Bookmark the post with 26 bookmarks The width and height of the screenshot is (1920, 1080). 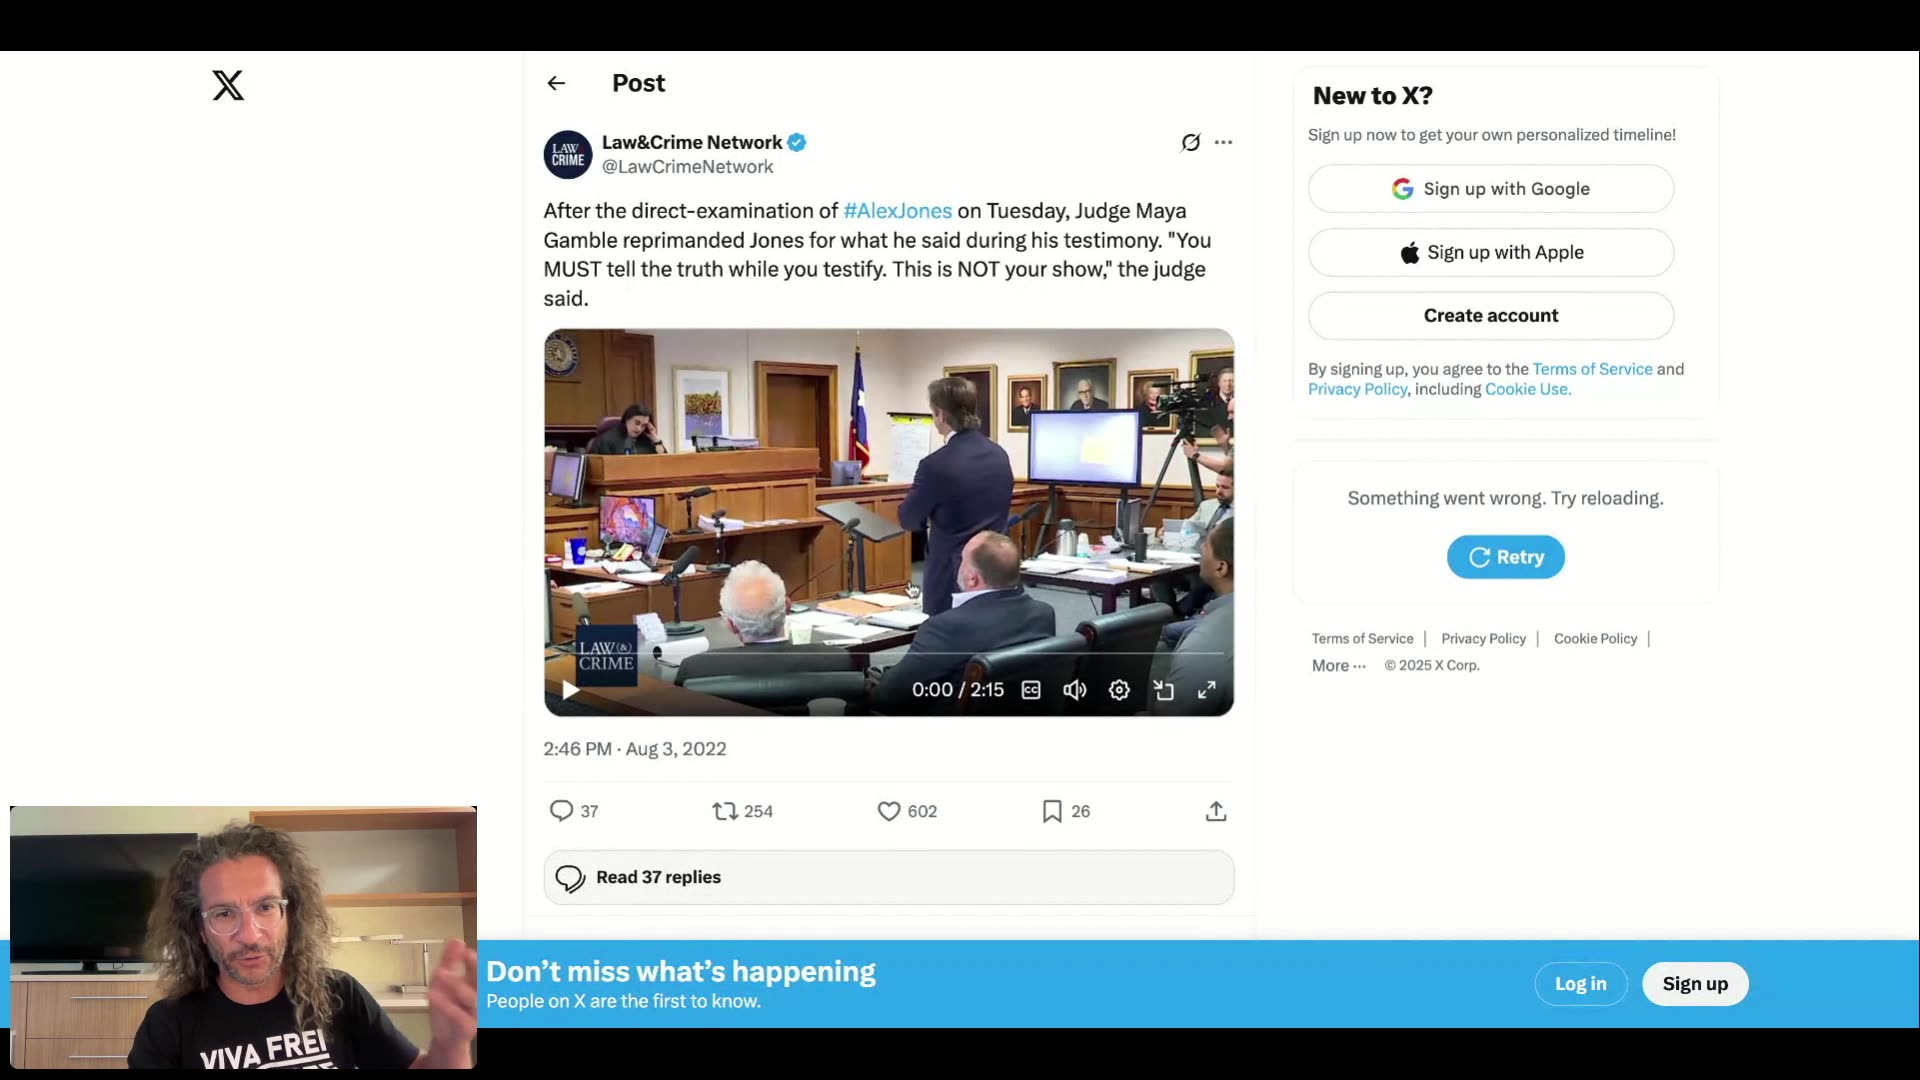(1052, 811)
